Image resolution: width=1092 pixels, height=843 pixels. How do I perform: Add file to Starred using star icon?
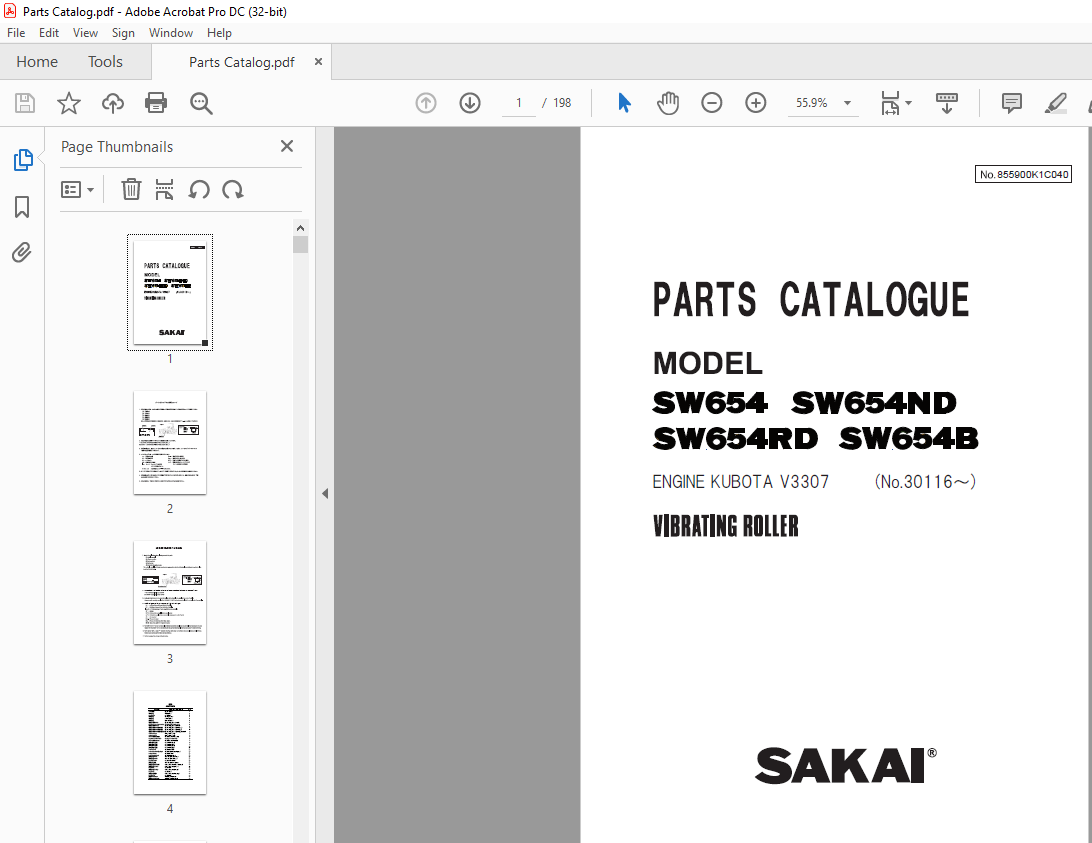click(x=68, y=103)
